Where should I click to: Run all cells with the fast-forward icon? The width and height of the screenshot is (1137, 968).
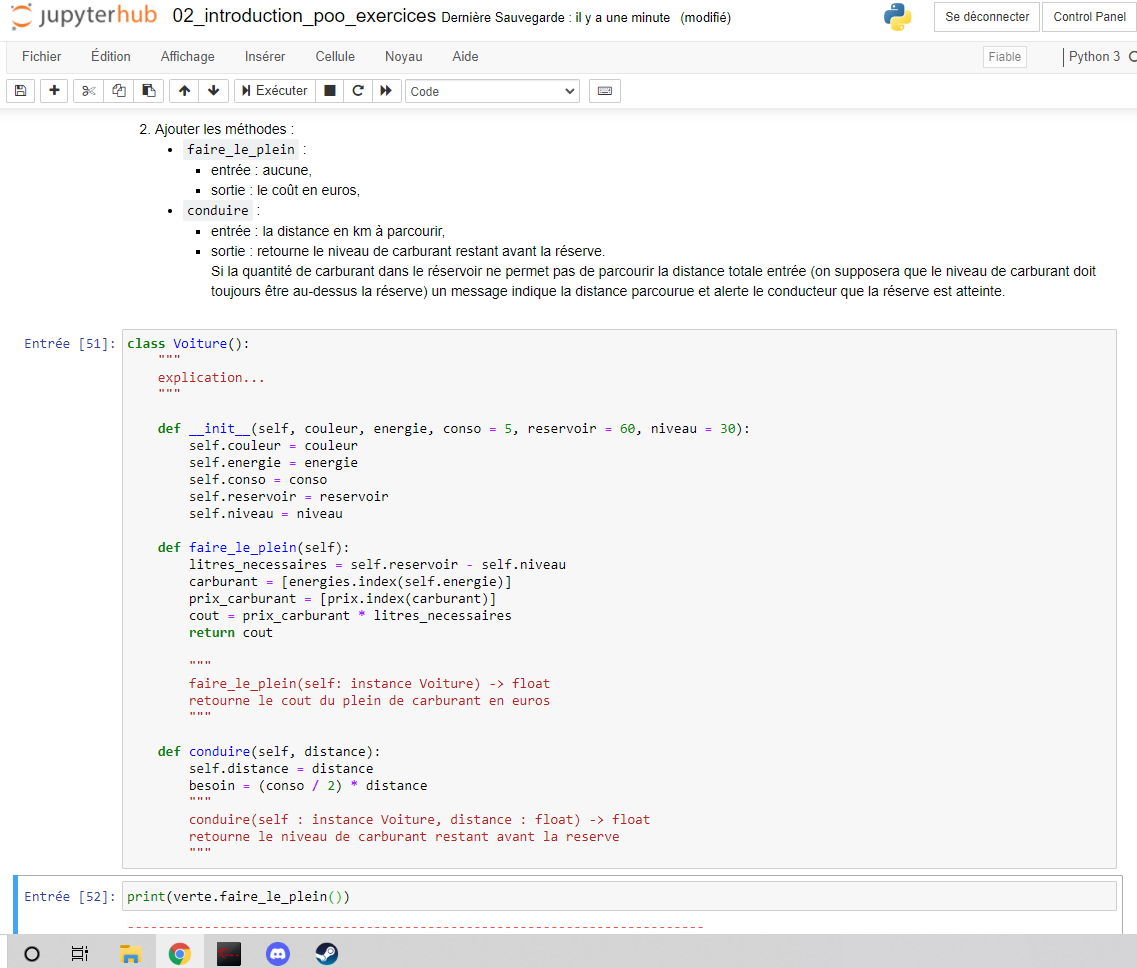(386, 90)
